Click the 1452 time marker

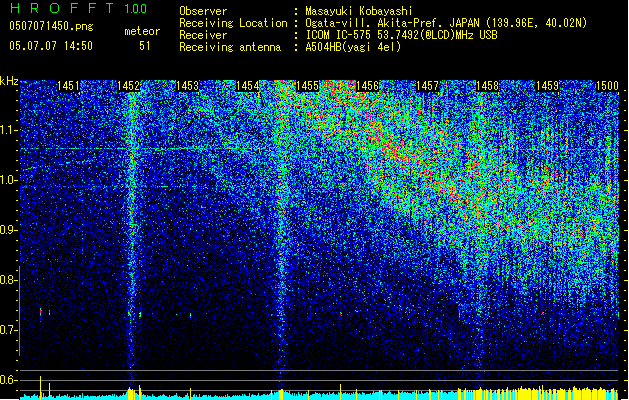pyautogui.click(x=128, y=86)
